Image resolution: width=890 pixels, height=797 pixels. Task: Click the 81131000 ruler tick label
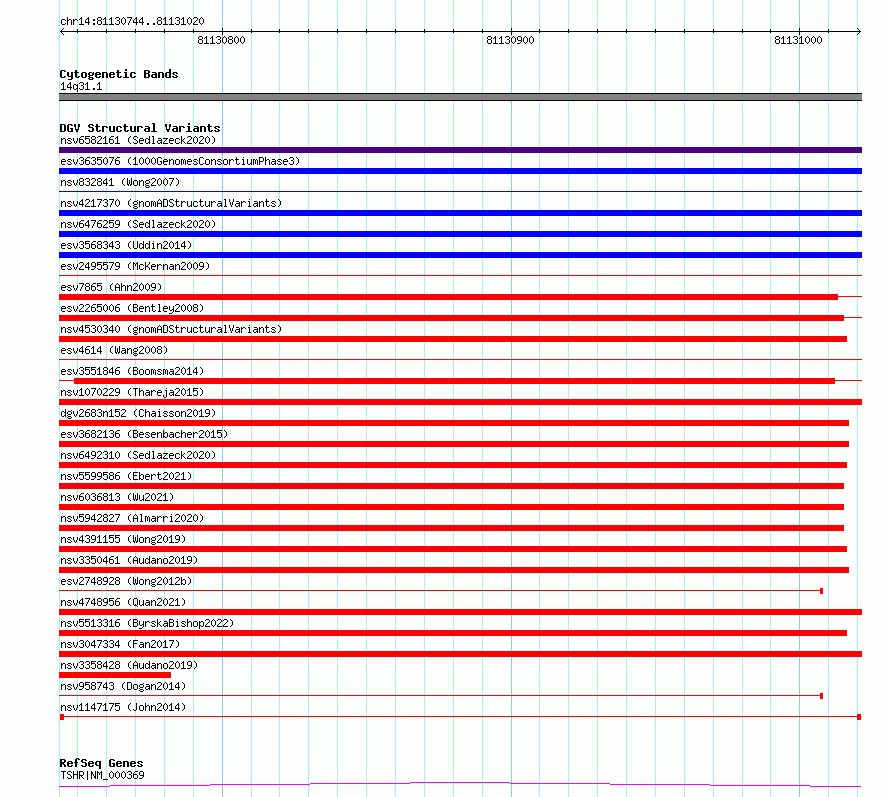798,40
